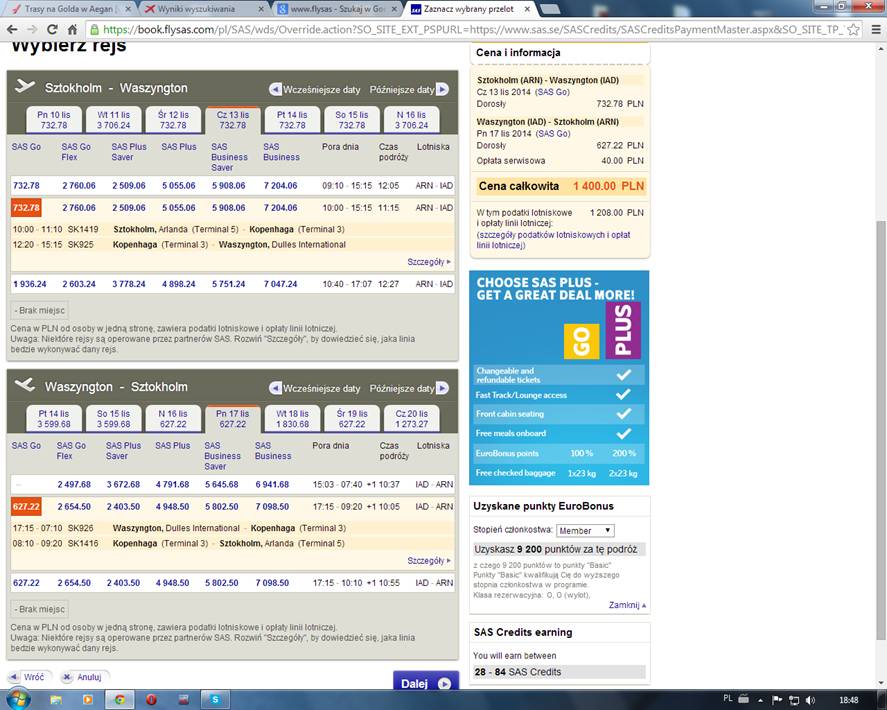
Task: Choose SAS Go Flex 2 760.06 on 09:10 flight
Action: (x=79, y=186)
